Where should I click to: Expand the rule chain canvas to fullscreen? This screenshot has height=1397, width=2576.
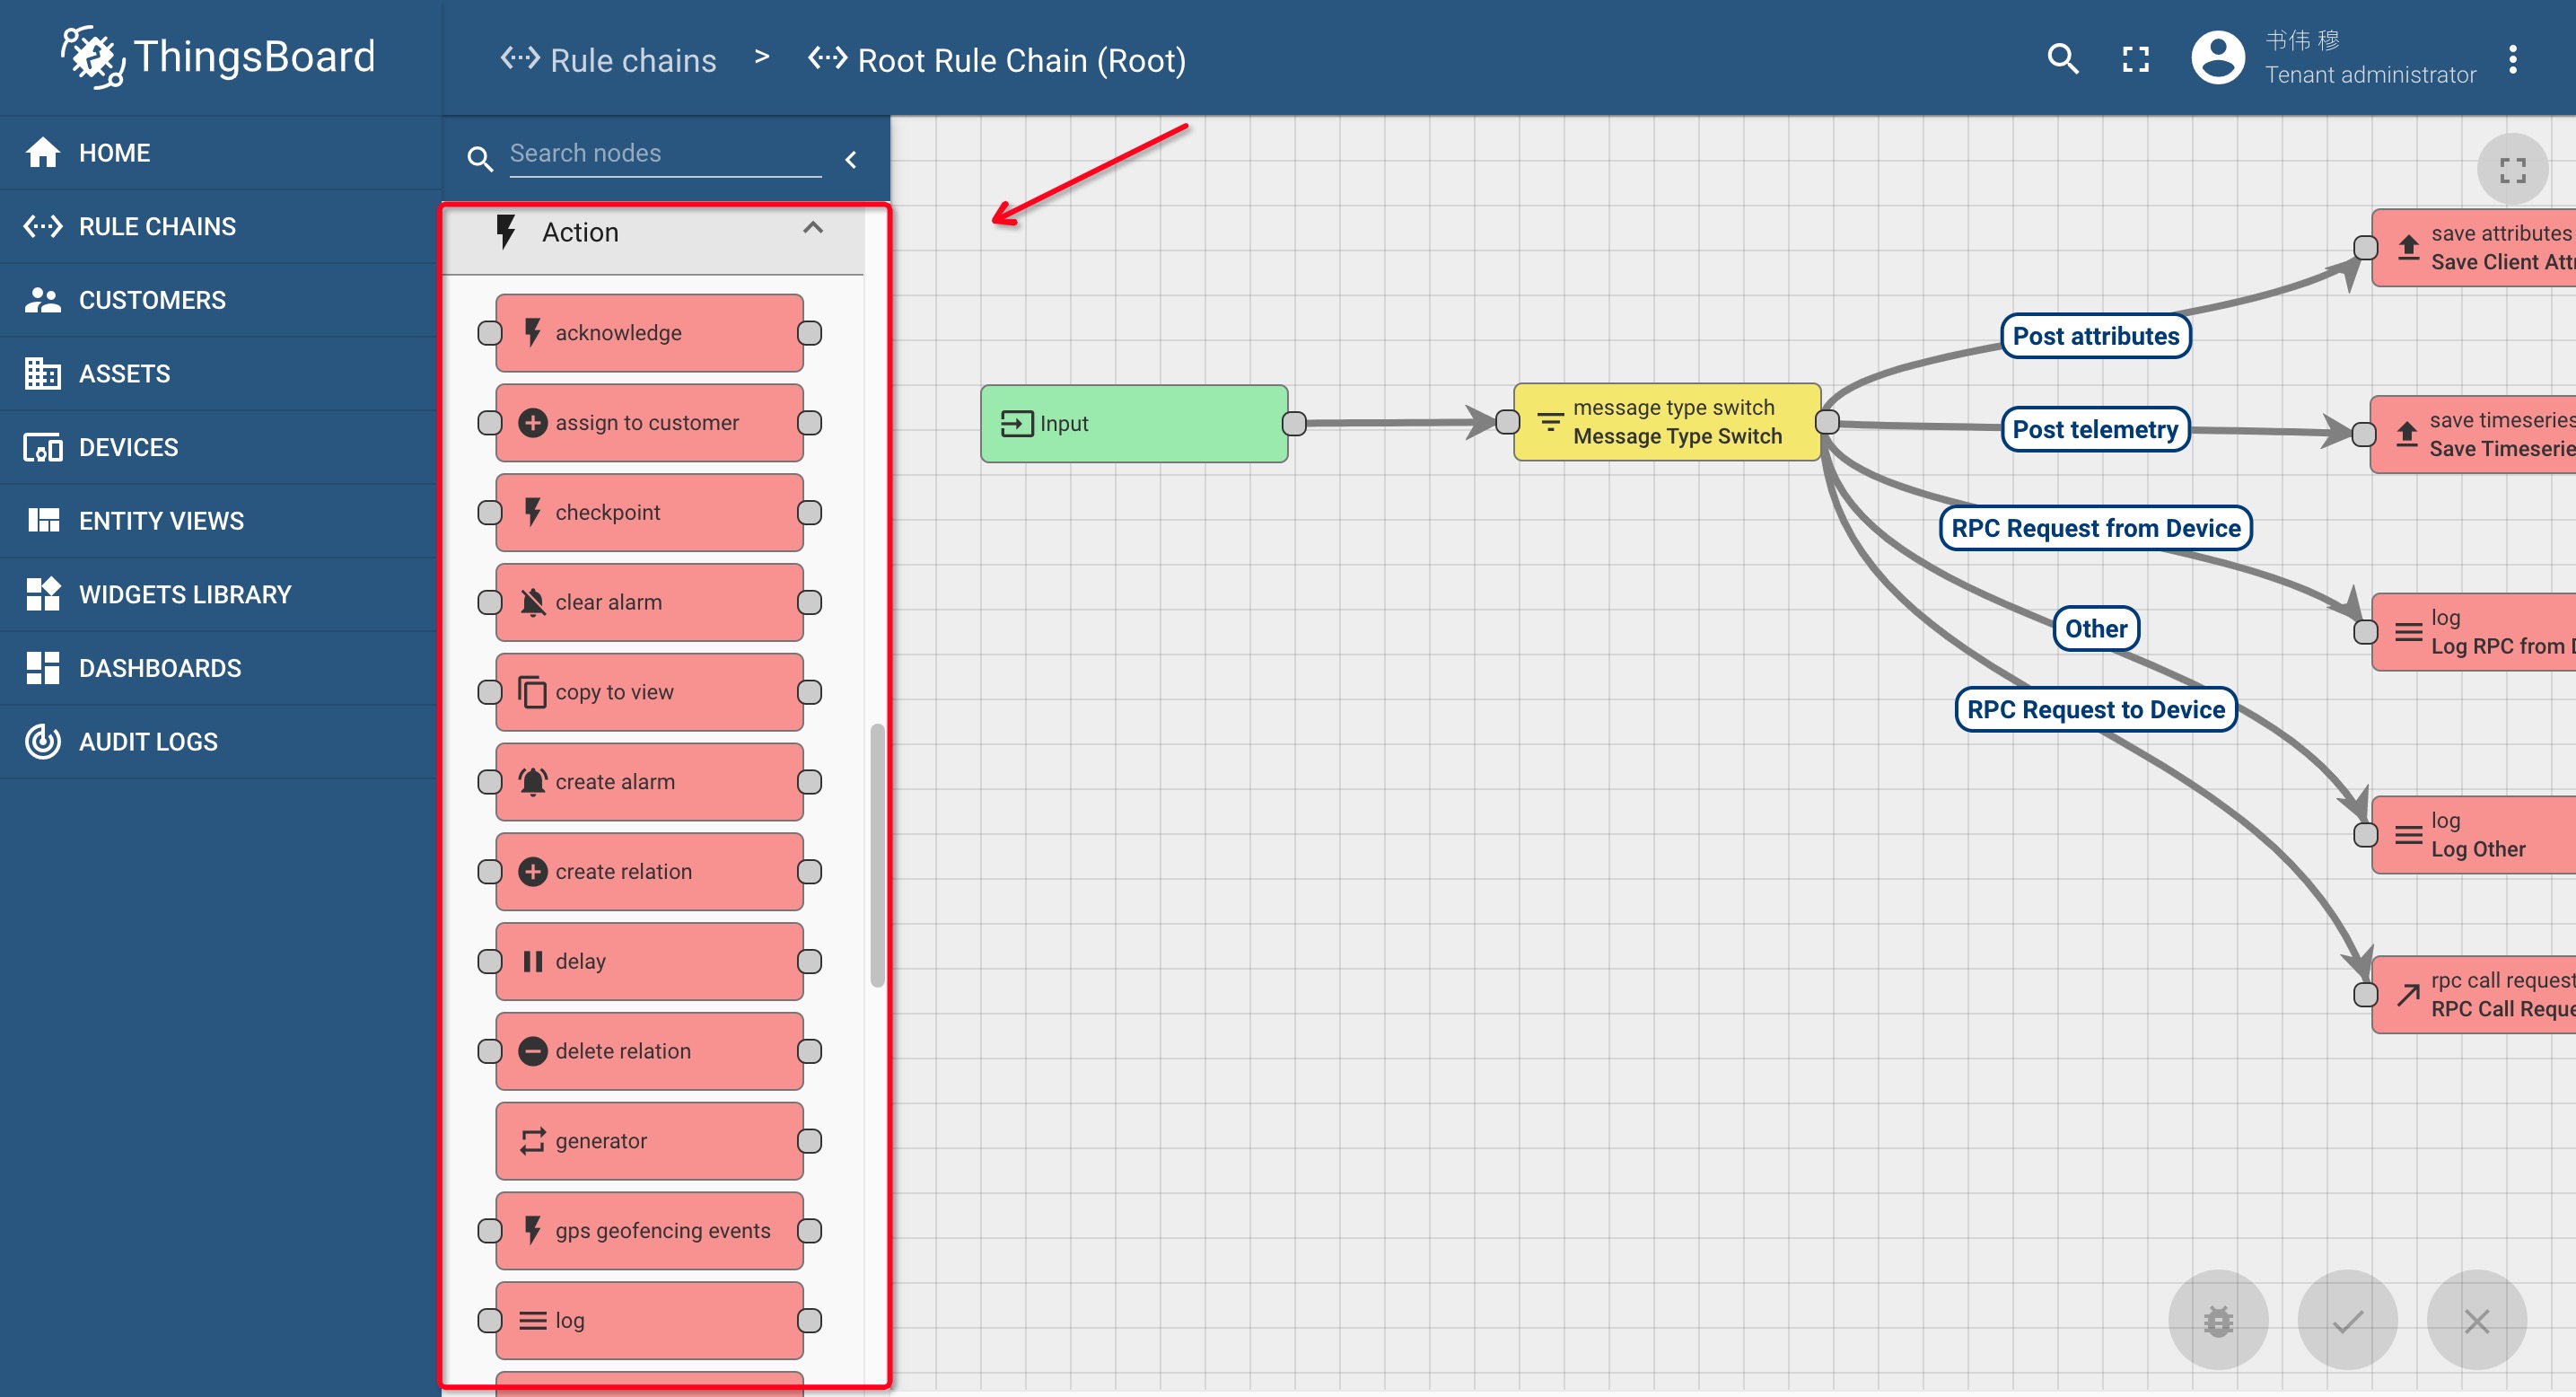[2512, 170]
